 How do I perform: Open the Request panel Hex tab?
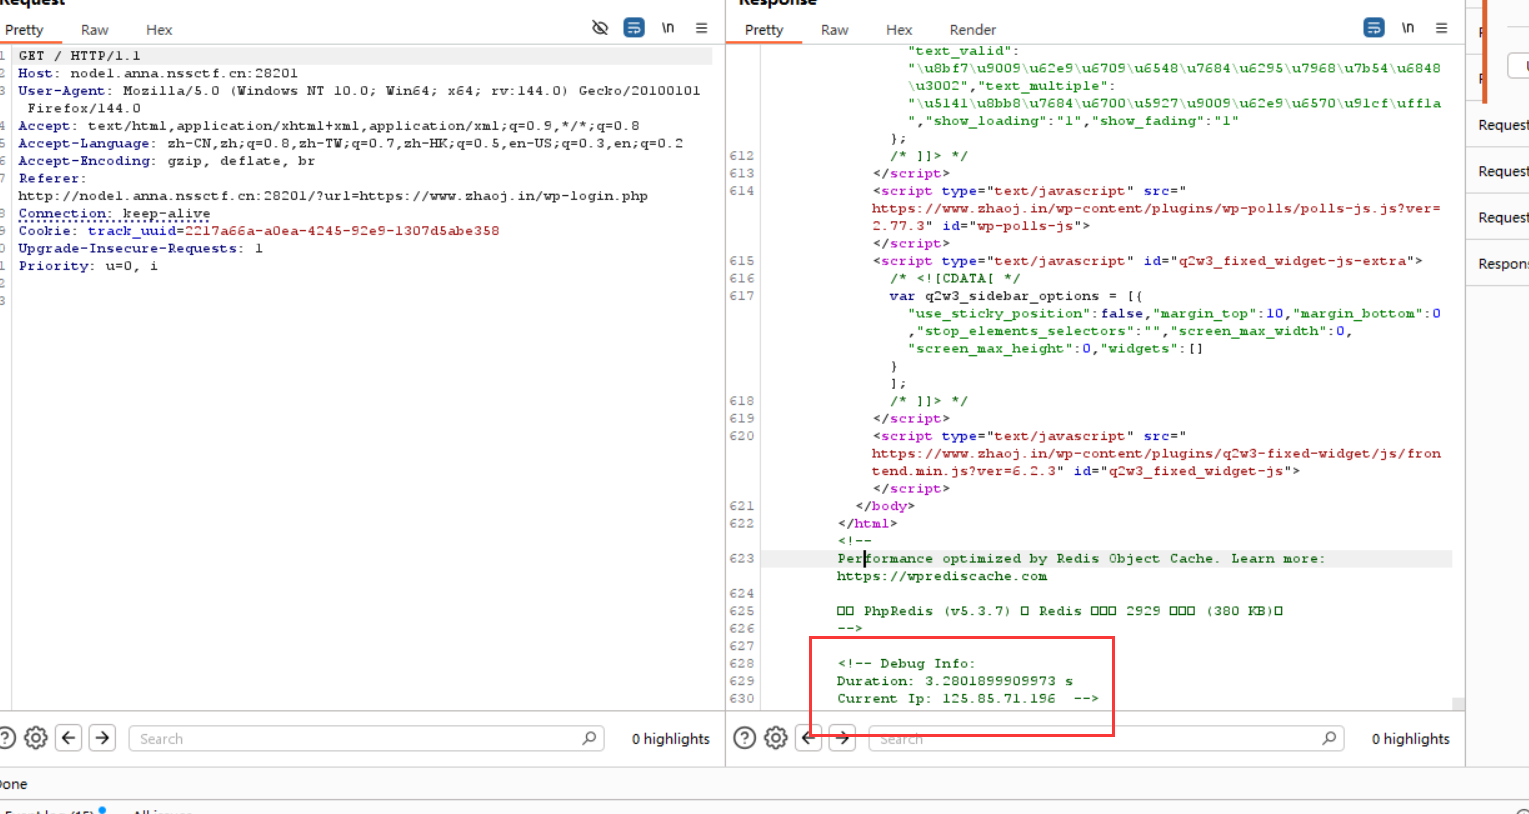[159, 30]
